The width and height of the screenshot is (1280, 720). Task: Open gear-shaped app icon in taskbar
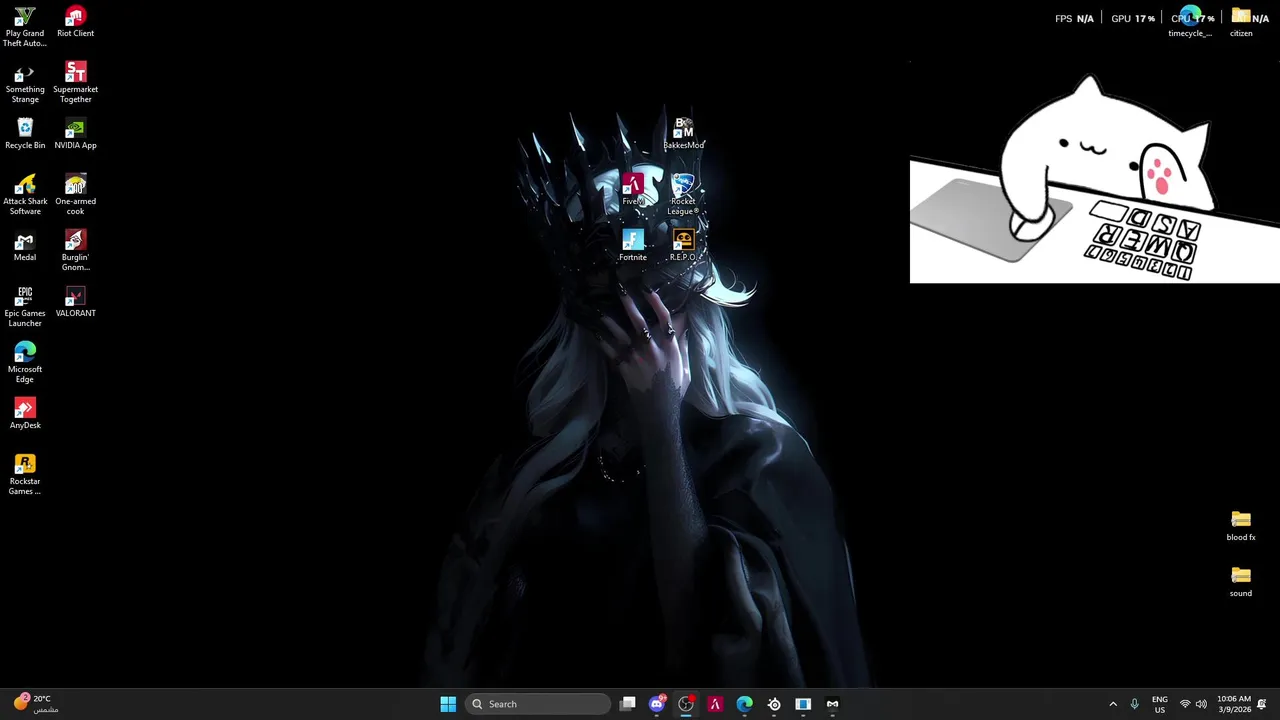774,704
